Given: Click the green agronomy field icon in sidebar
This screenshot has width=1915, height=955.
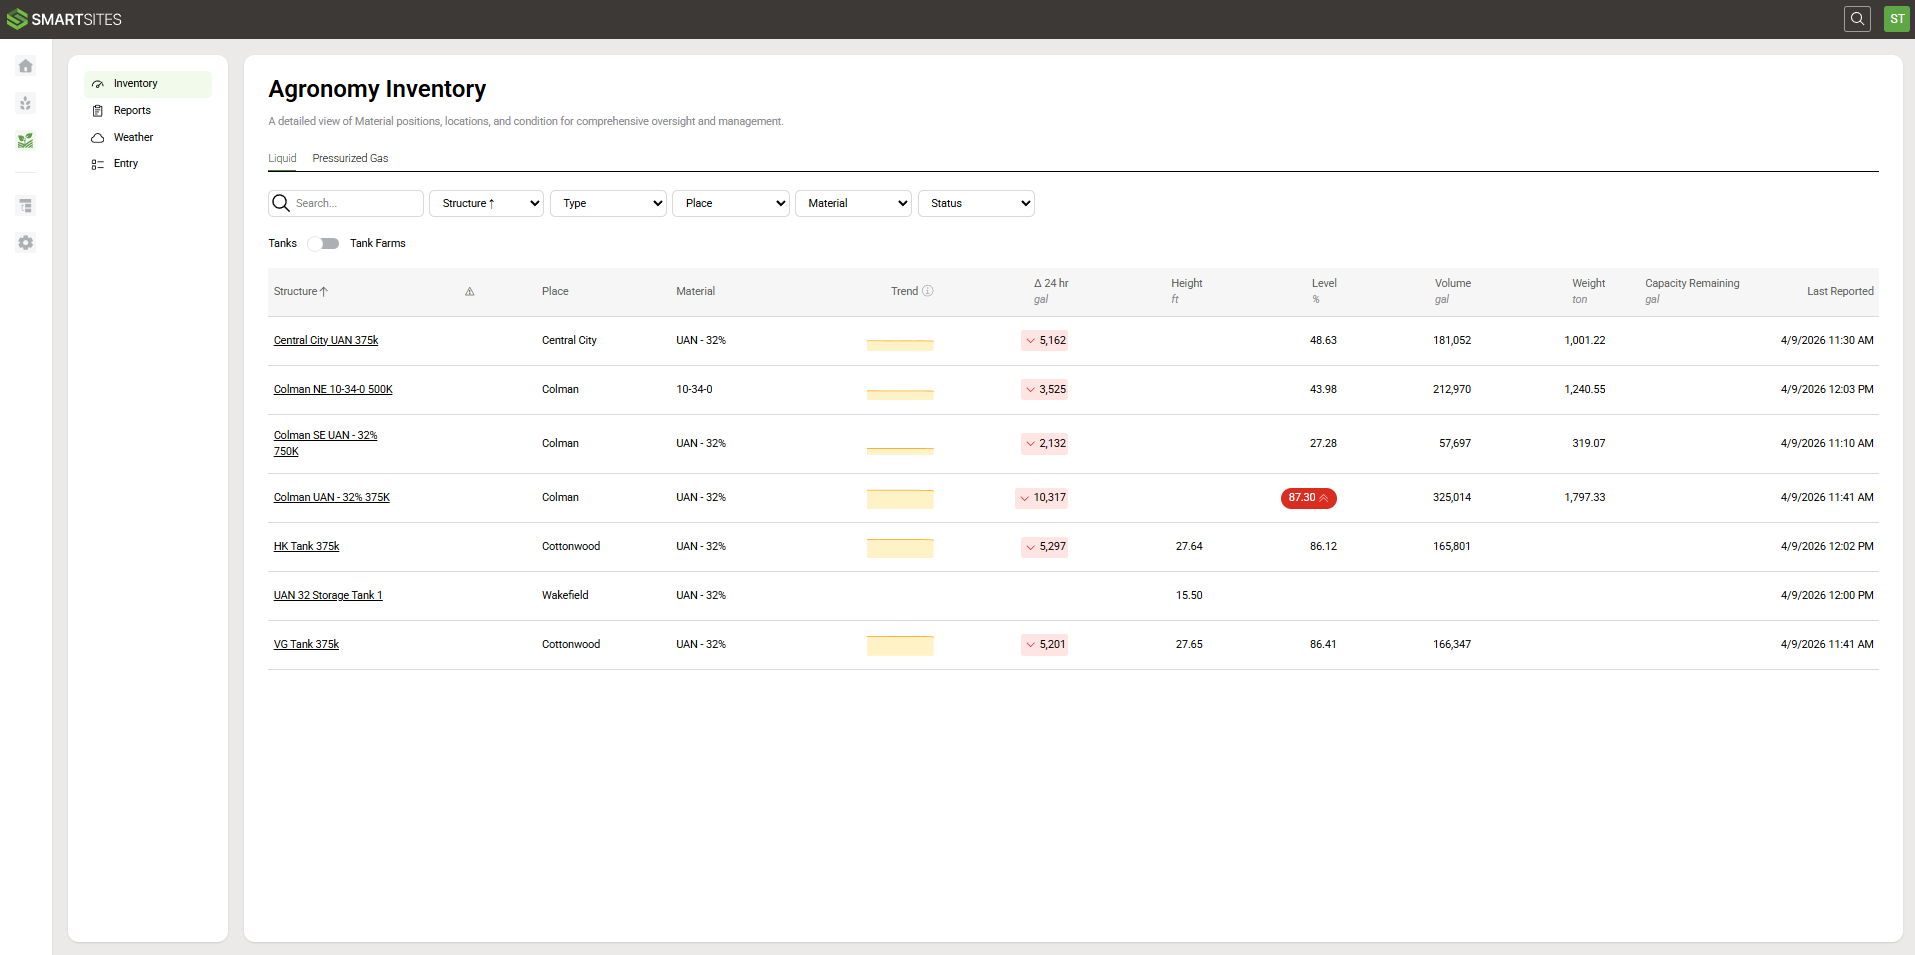Looking at the screenshot, I should tap(25, 141).
